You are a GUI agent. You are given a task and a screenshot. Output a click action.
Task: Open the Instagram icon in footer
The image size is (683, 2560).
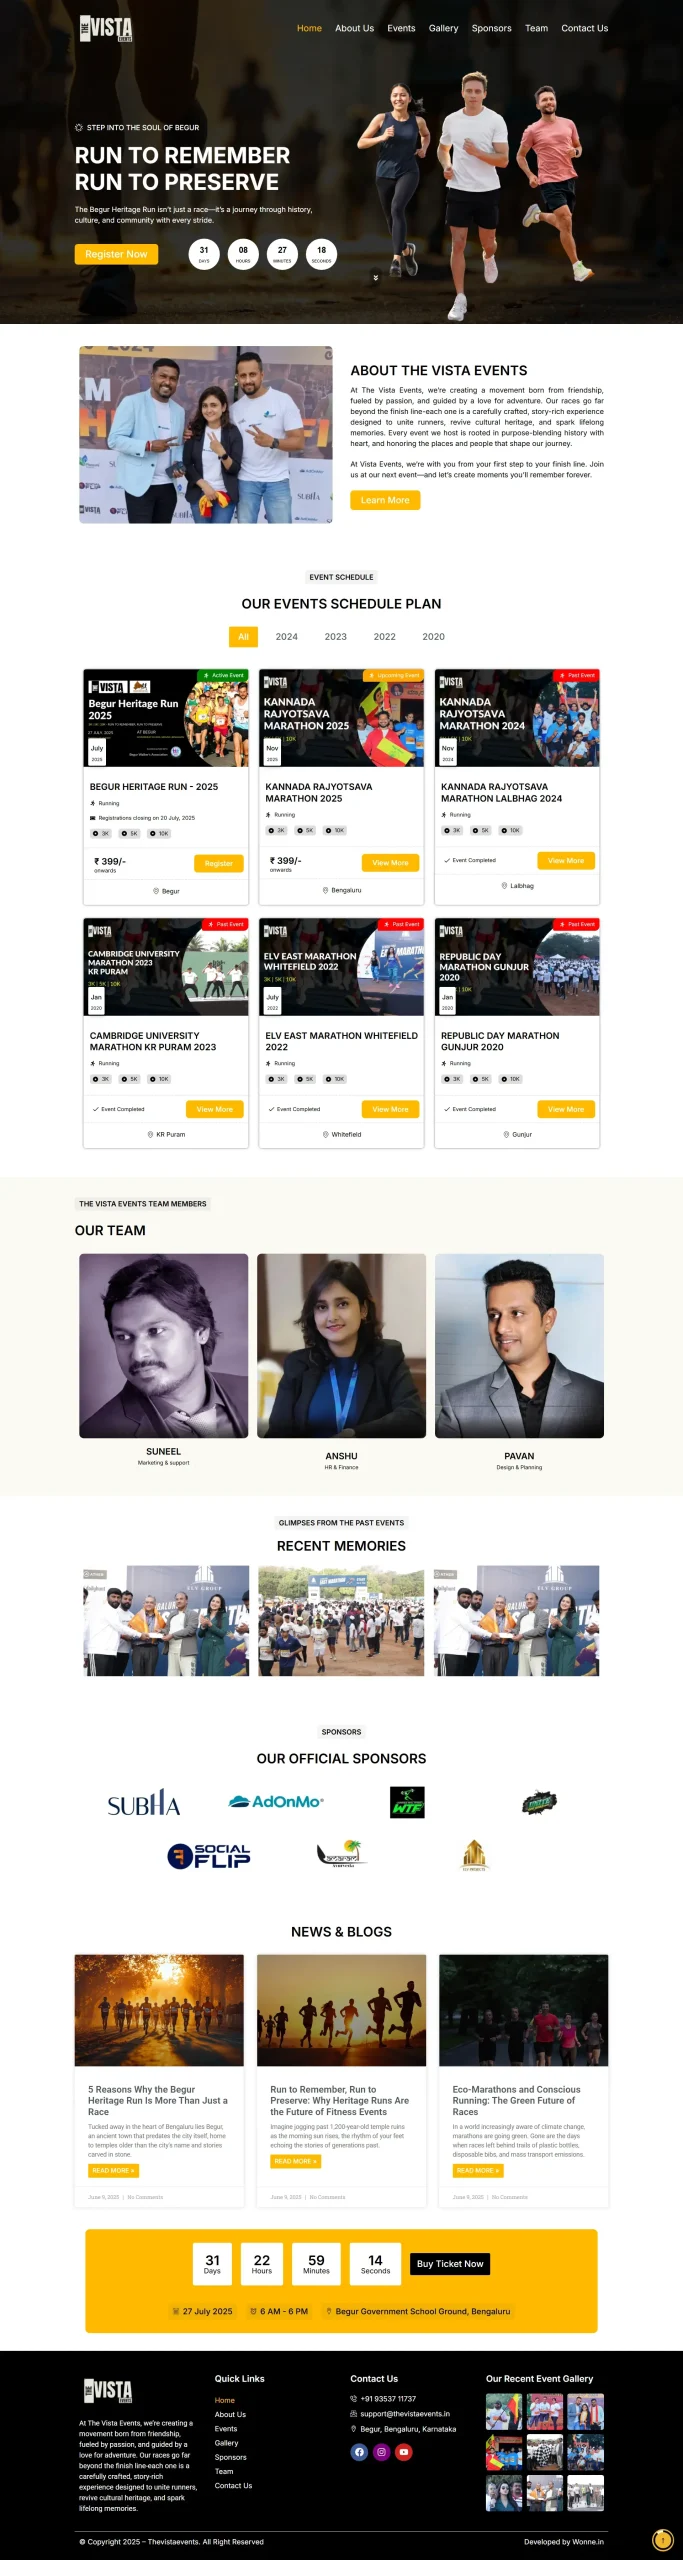(381, 2451)
